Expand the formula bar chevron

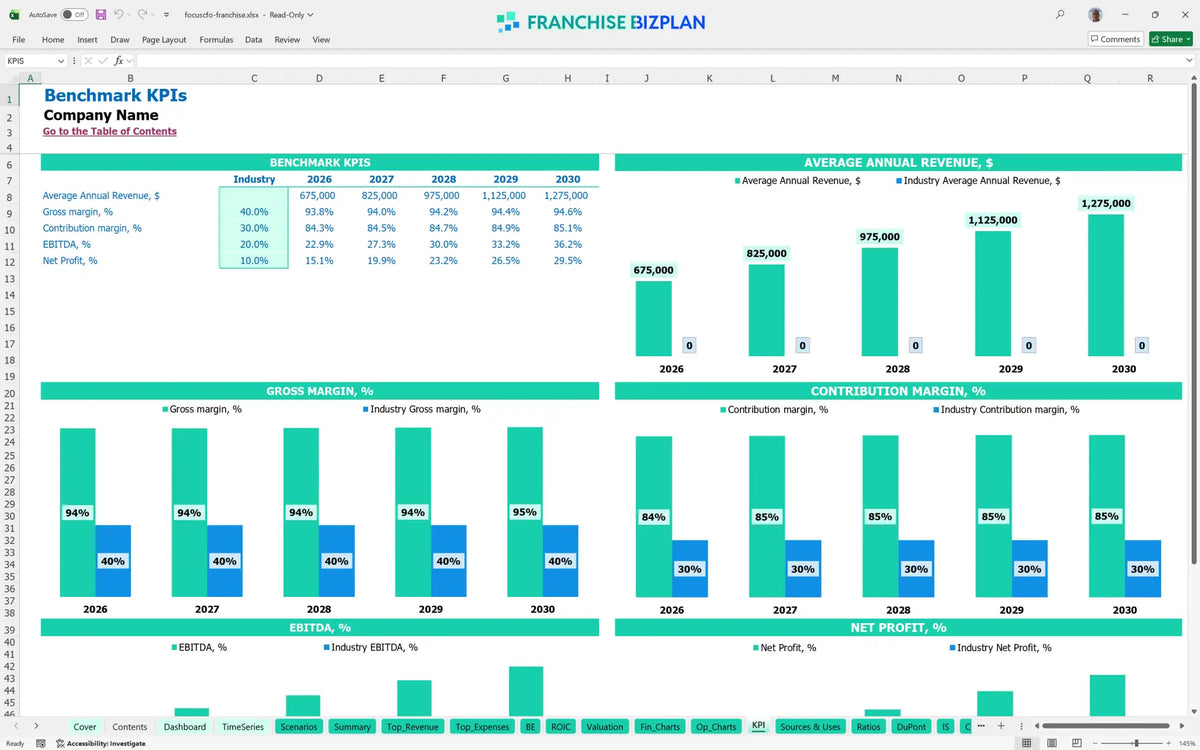1189,61
